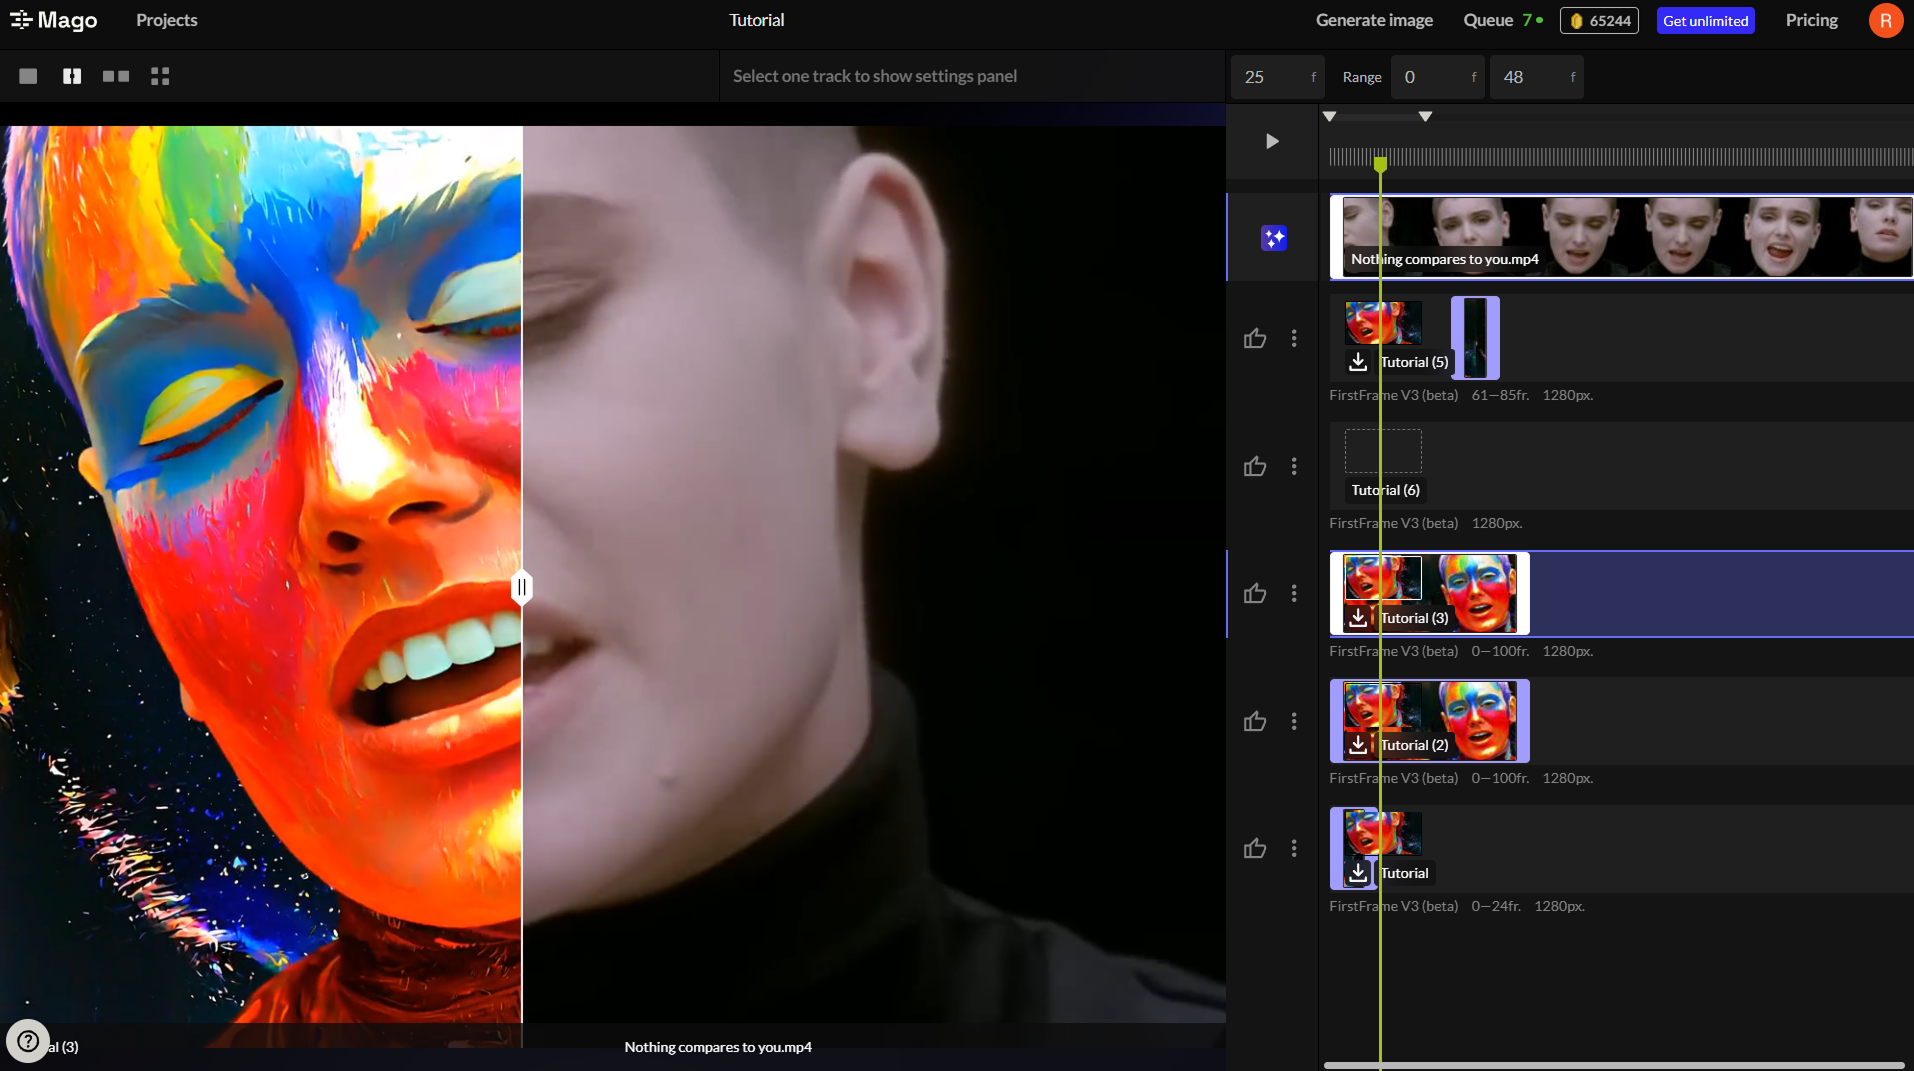Image resolution: width=1914 pixels, height=1071 pixels.
Task: Click the timeline horizontal scrollbar
Action: coord(1614,1065)
